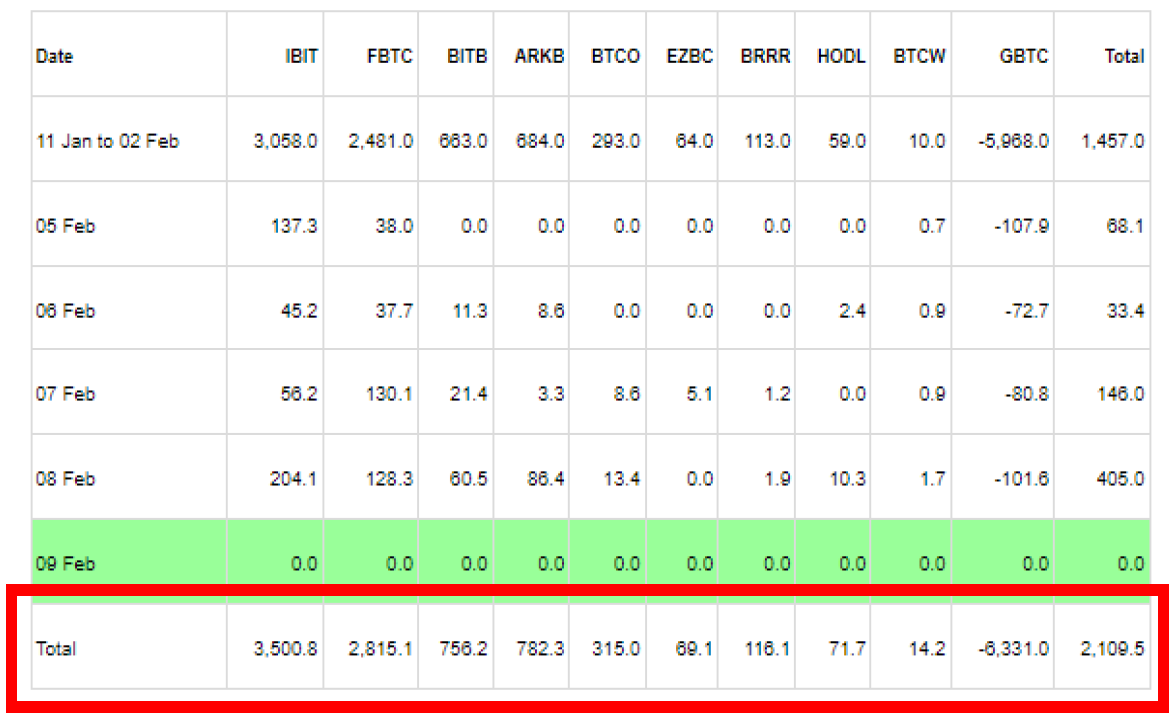Click Total value 68.1
Image resolution: width=1173 pixels, height=718 pixels.
point(1125,226)
